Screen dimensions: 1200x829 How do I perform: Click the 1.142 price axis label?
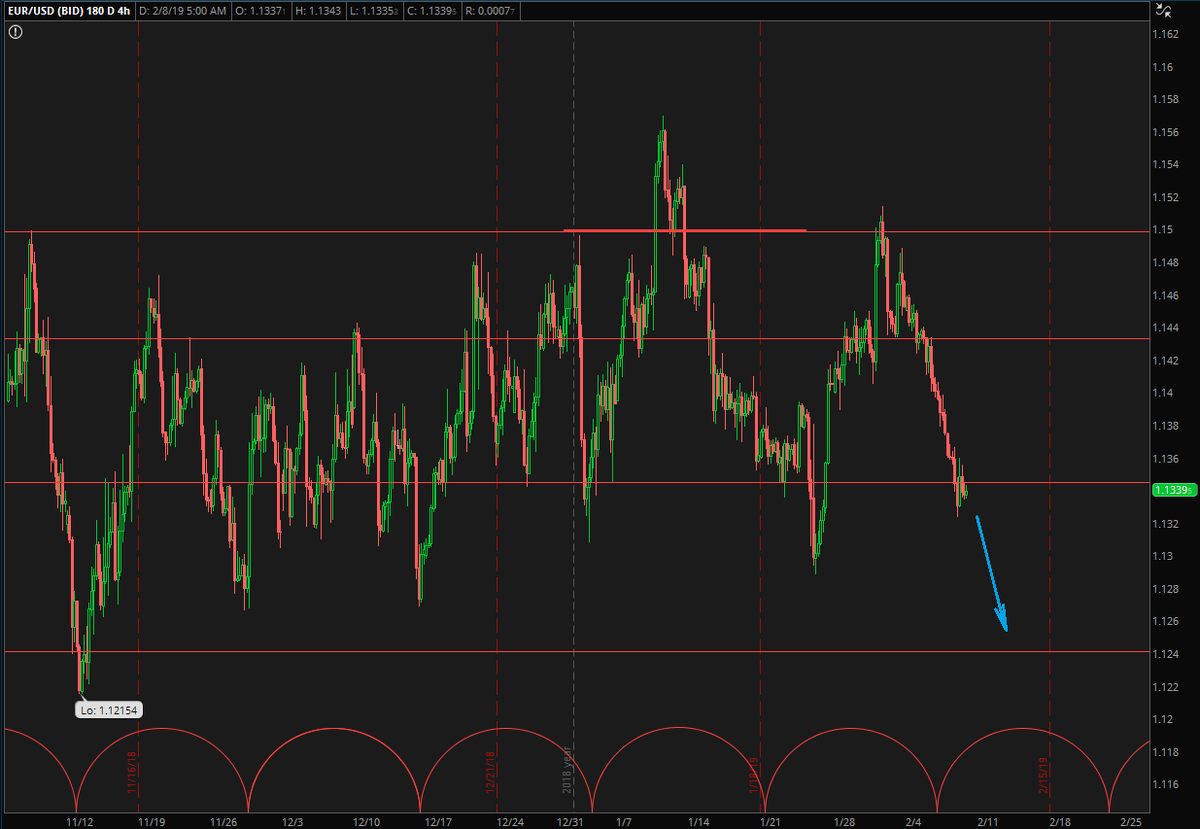pos(1165,361)
